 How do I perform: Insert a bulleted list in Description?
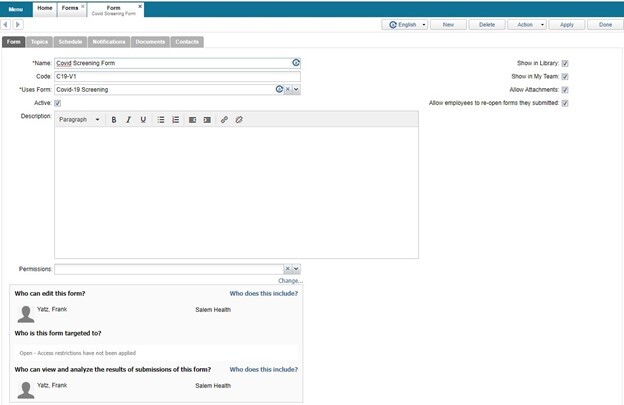point(161,120)
